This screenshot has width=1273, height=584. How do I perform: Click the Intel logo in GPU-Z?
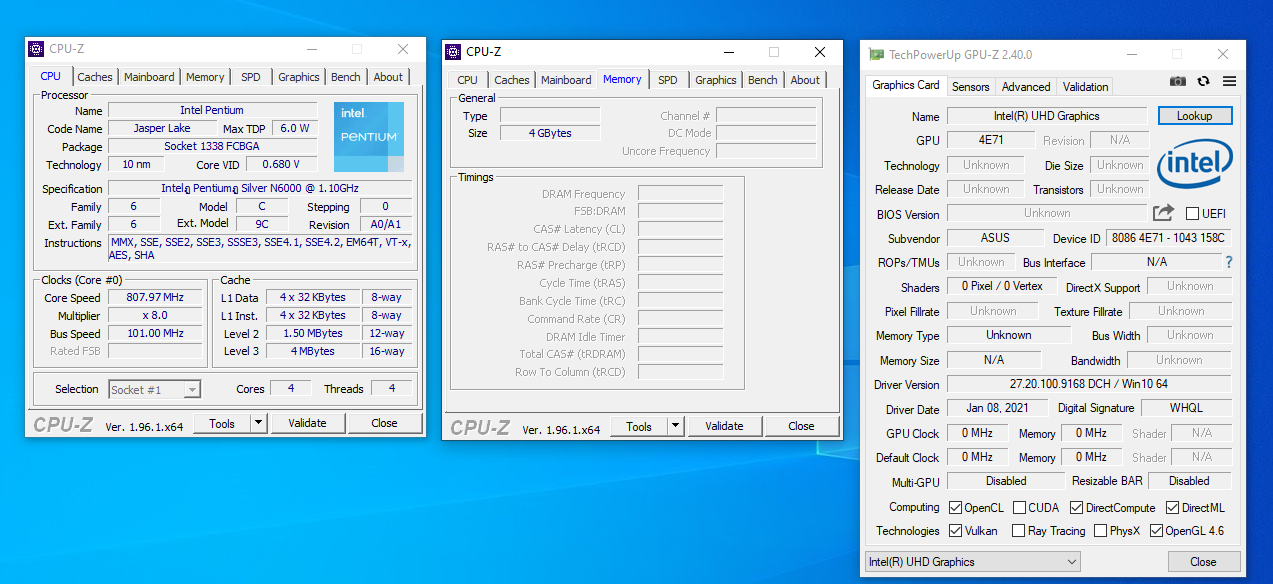[x=1195, y=164]
